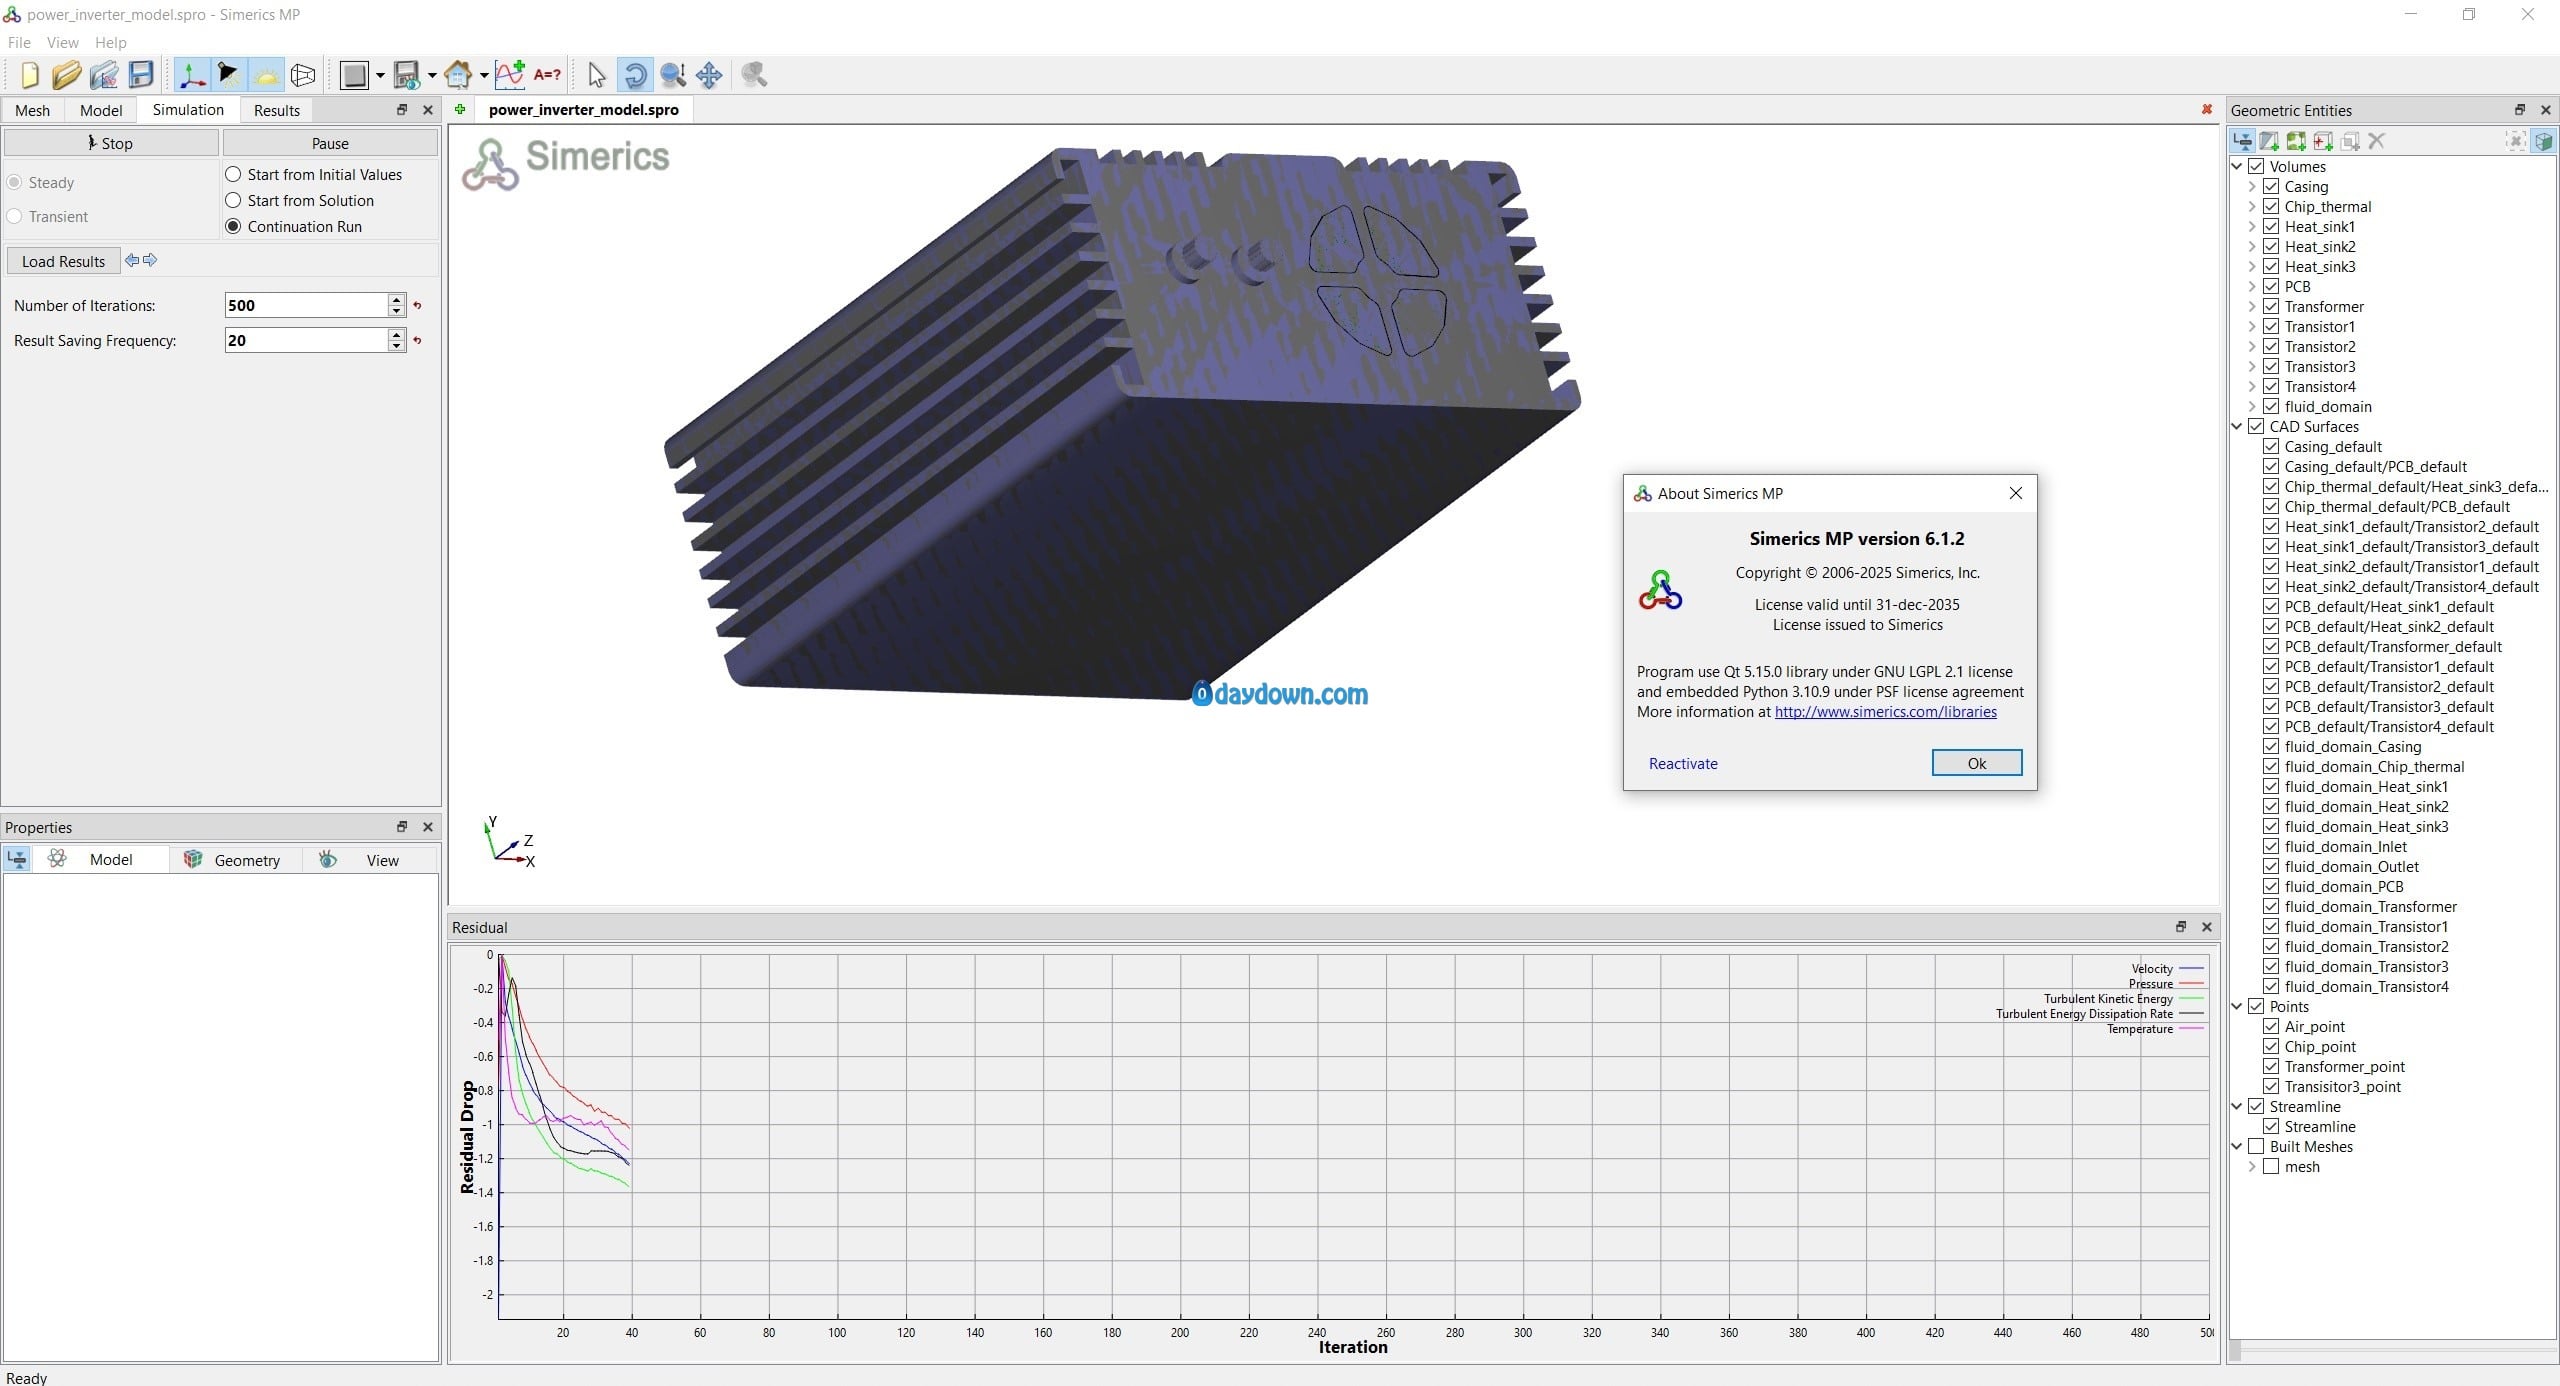Click the add point icon in Geometric Entities
The width and height of the screenshot is (2560, 1386).
(2323, 141)
